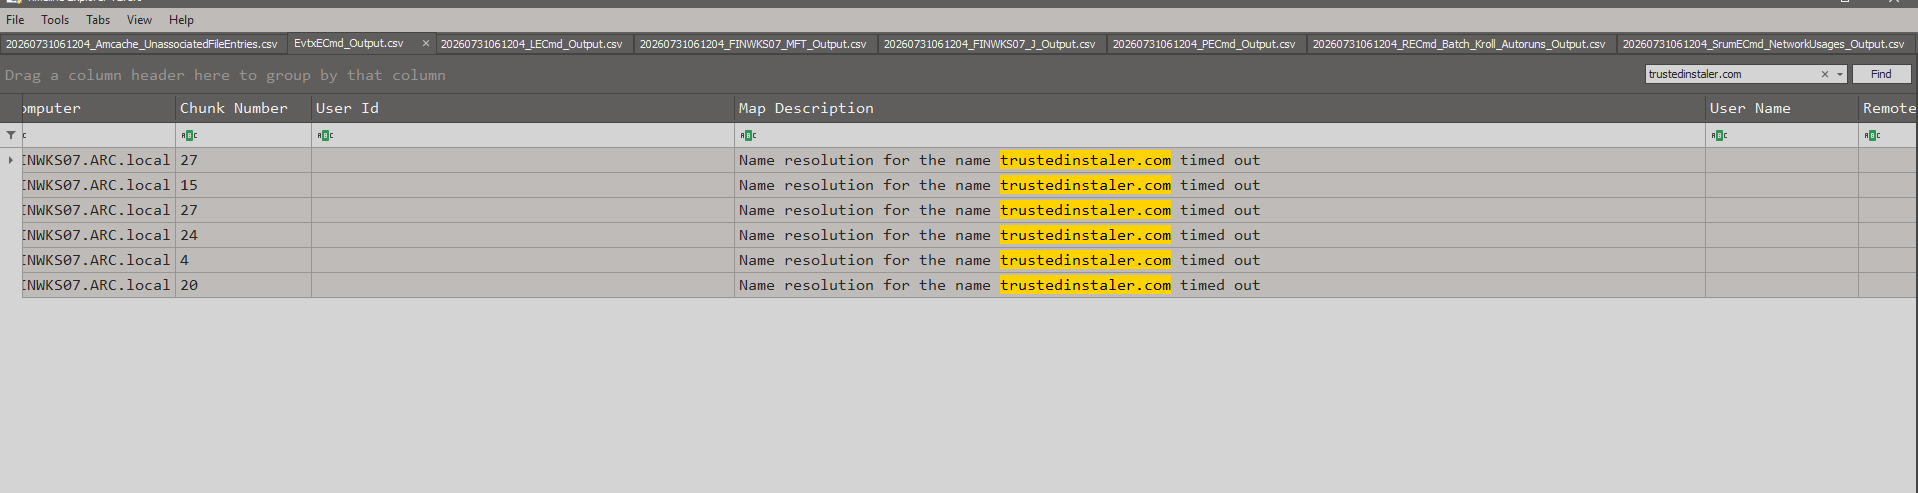
Task: Switch to Amcache_UnassociatedFileEntries.csv tab
Action: pos(142,44)
